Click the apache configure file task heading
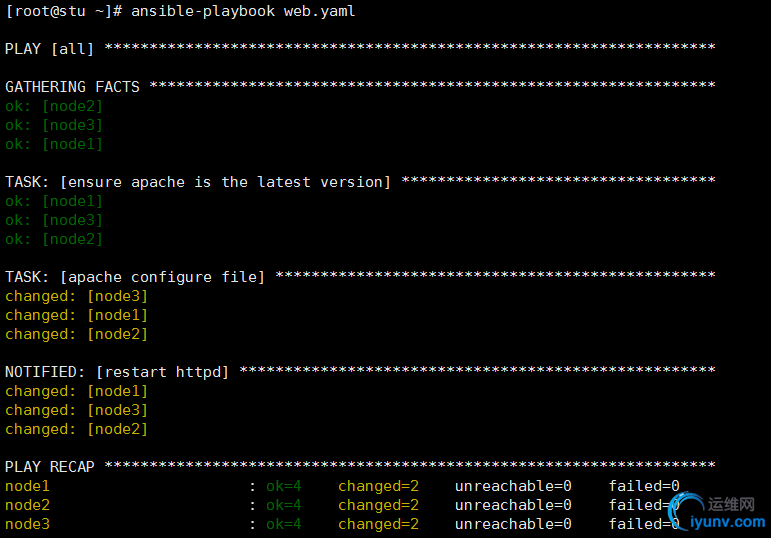Screen dimensions: 771x538 click(135, 277)
